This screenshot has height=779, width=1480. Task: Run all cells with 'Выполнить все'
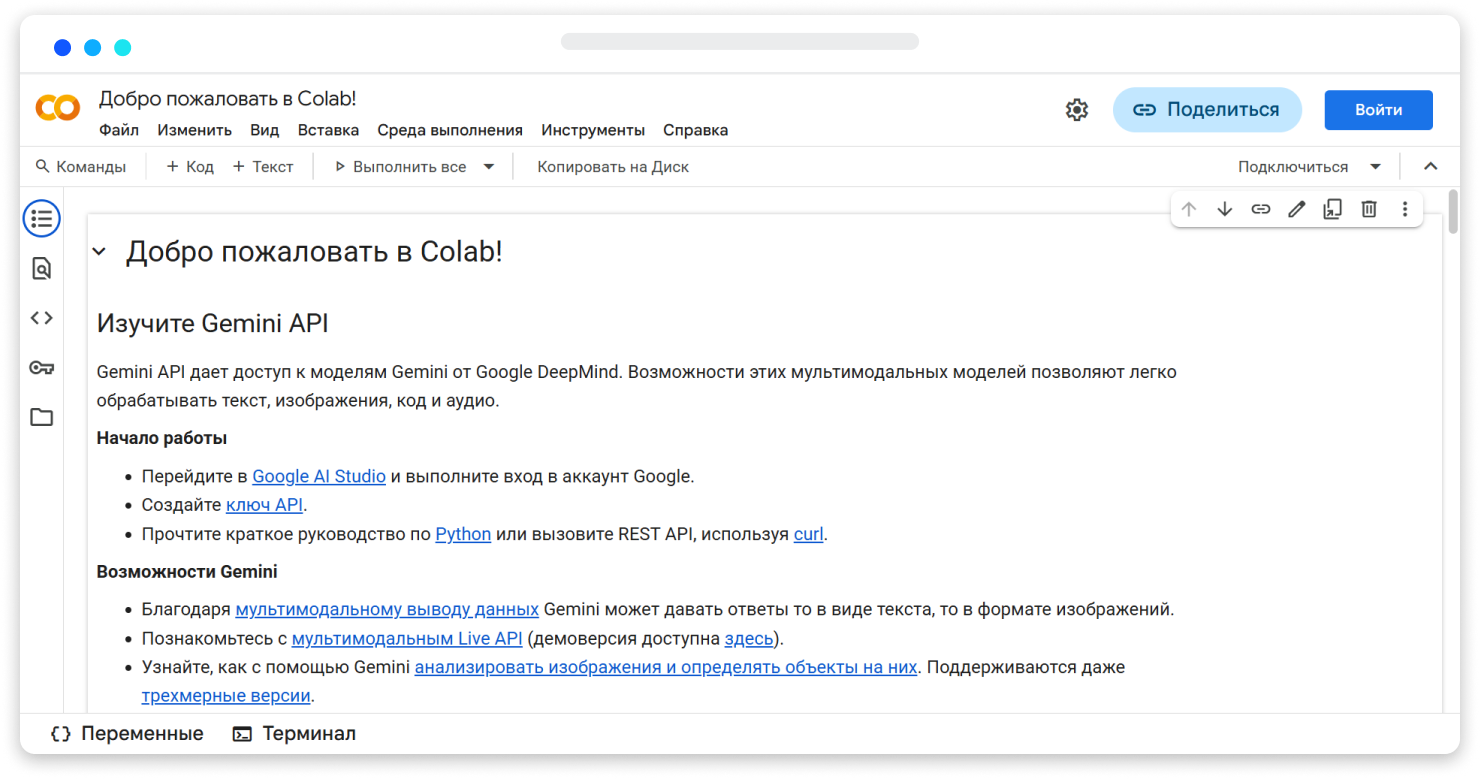click(x=400, y=167)
